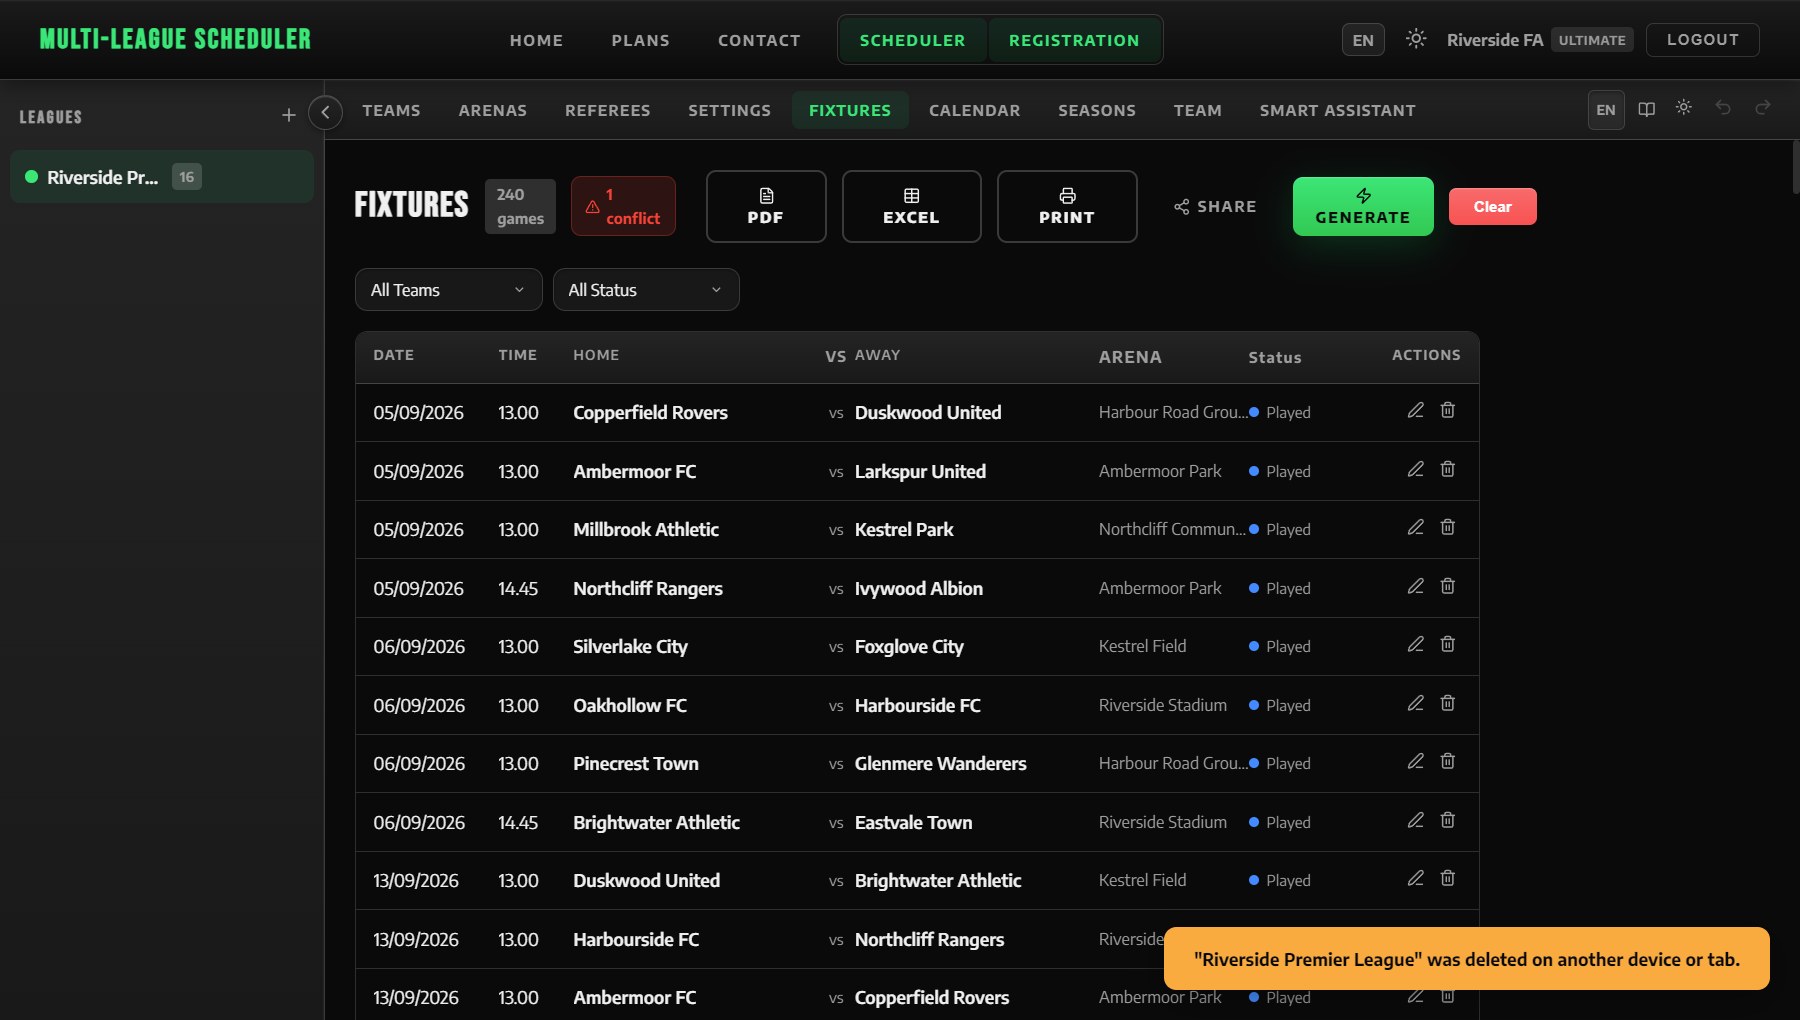Toggle theme sun icon in sub-toolbar

click(x=1684, y=108)
